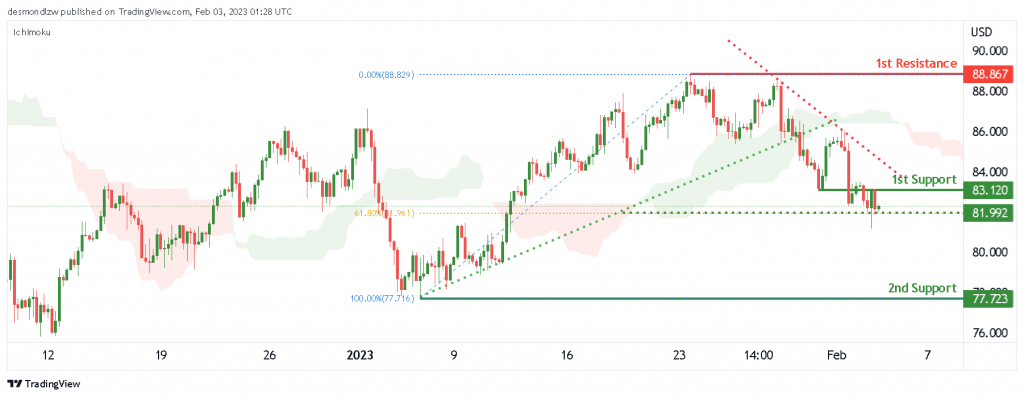
Task: Click the 0.00%(88.829) Fibonacci label
Action: point(388,75)
